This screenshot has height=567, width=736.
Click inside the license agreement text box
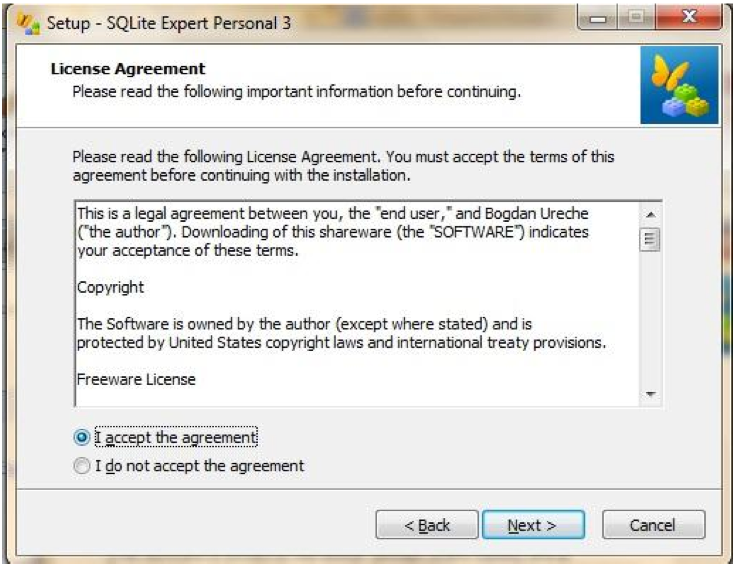[x=358, y=303]
